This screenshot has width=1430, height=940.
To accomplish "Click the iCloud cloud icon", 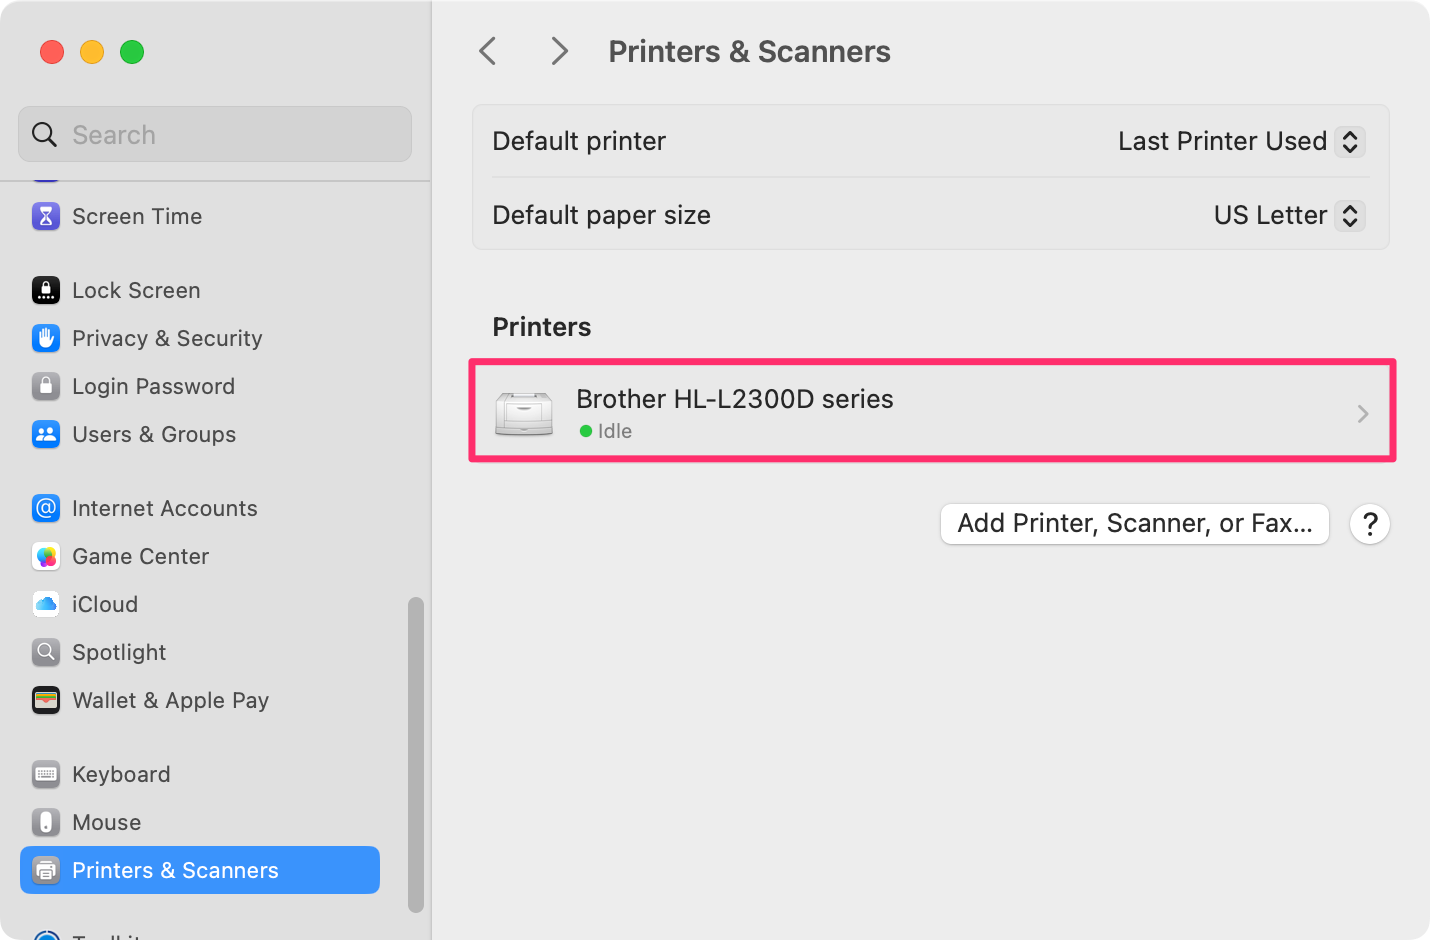I will [x=46, y=604].
